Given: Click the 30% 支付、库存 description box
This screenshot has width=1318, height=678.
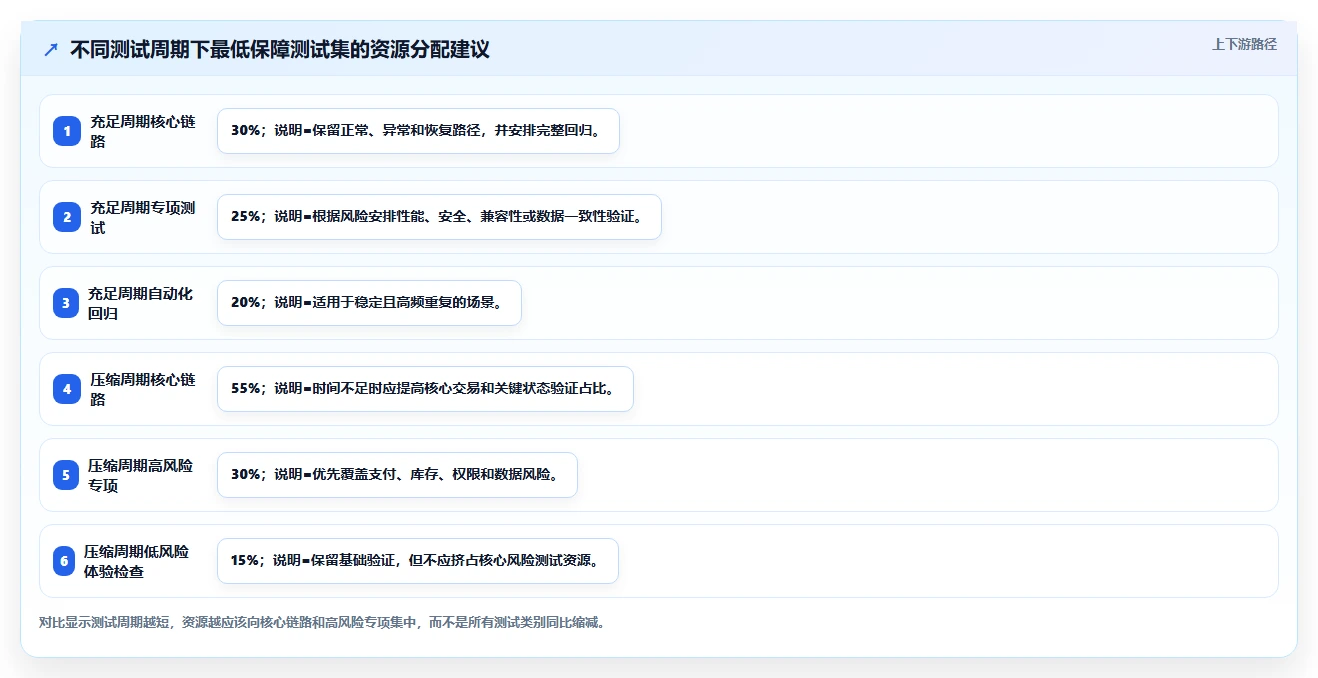Looking at the screenshot, I should (x=397, y=475).
